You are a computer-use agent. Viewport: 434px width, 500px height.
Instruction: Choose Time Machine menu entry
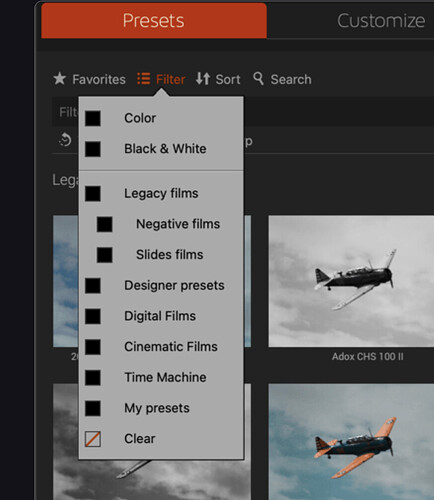pos(165,377)
